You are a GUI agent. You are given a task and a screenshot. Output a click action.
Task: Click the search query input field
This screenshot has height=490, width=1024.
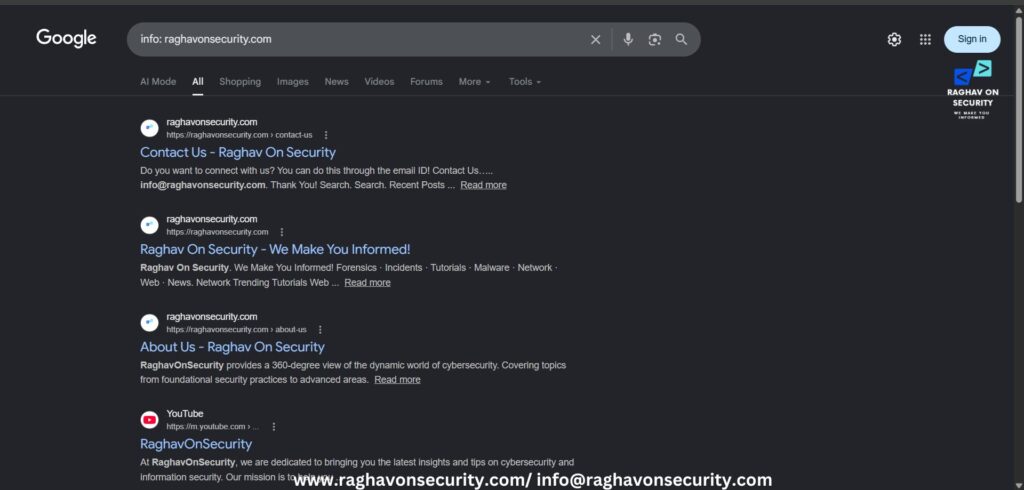[x=359, y=39]
